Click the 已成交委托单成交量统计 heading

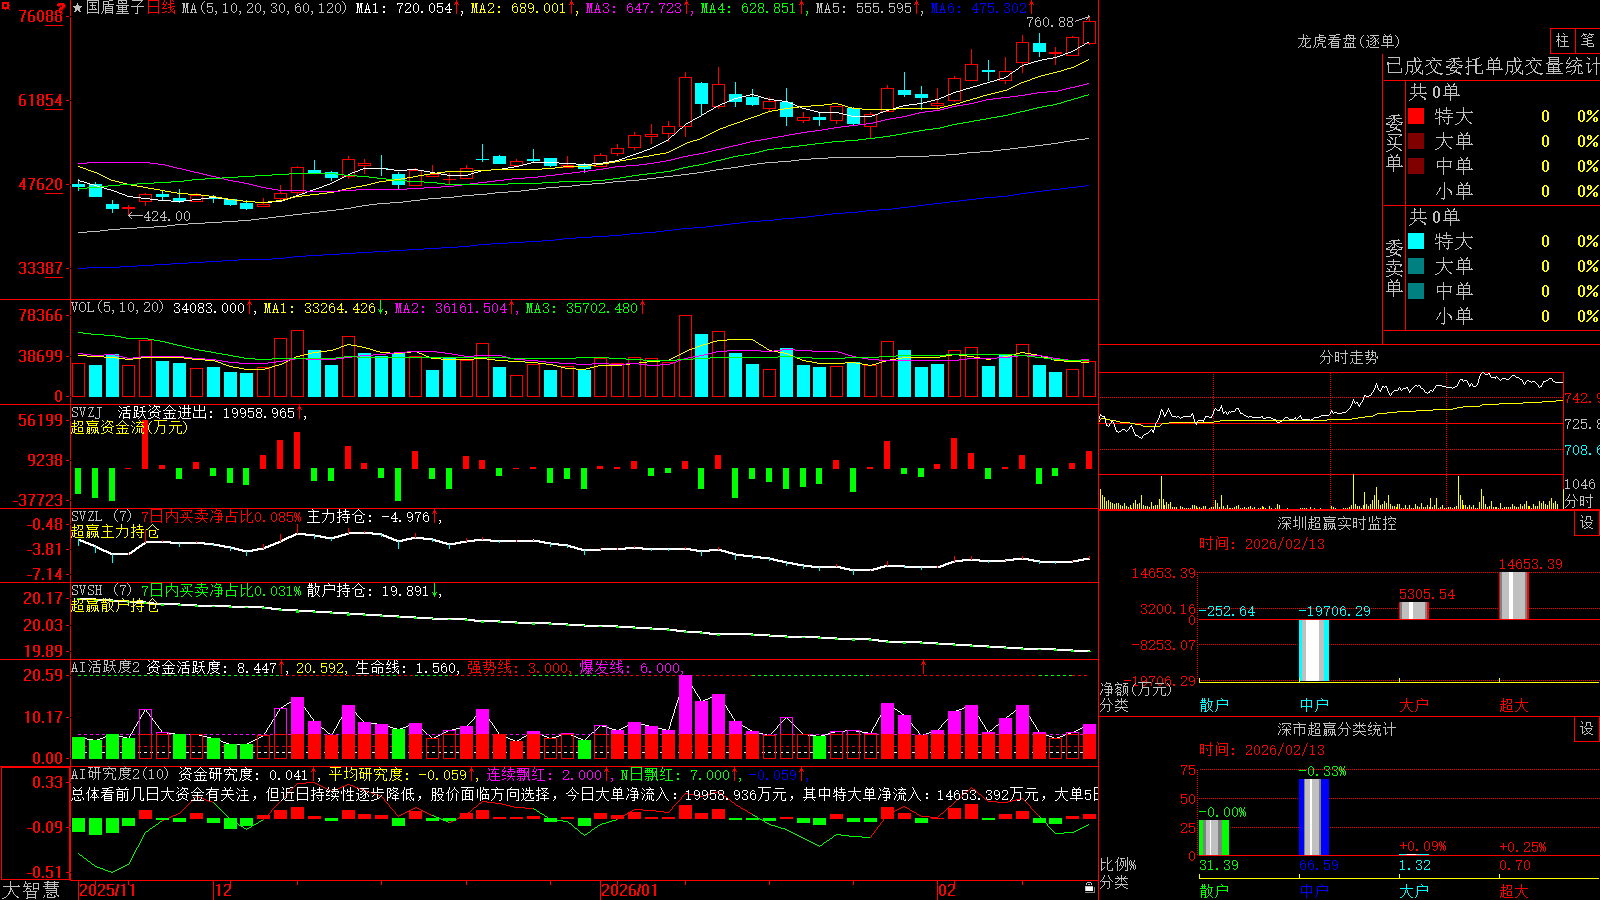1492,66
